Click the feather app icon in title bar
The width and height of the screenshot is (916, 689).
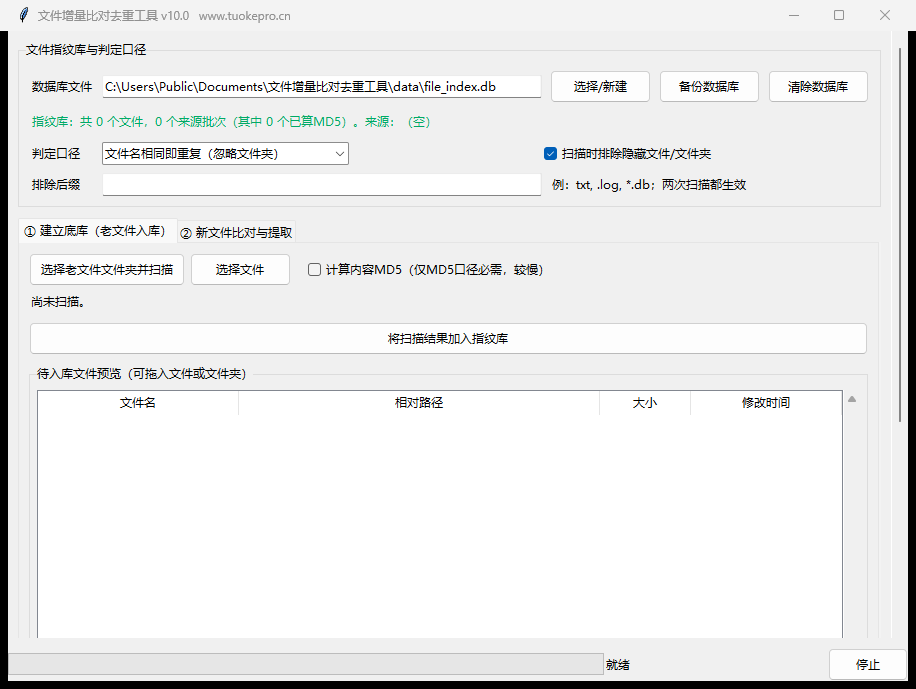tap(23, 15)
